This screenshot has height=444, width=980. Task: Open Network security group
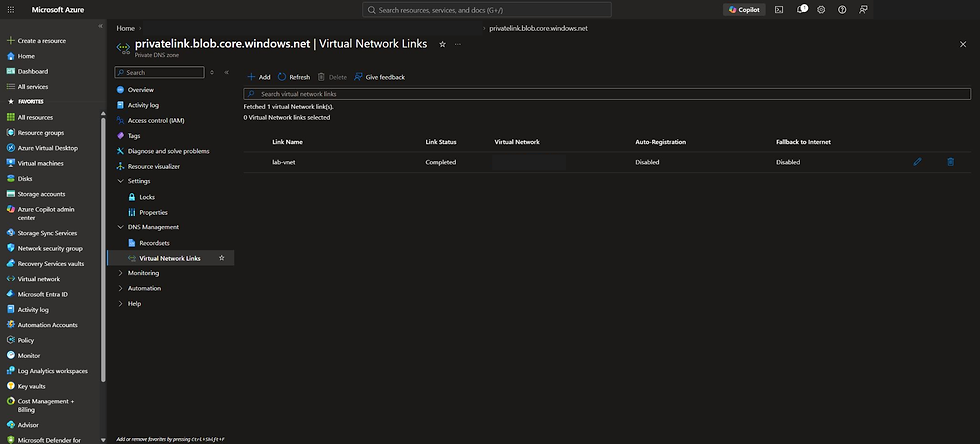coord(44,248)
